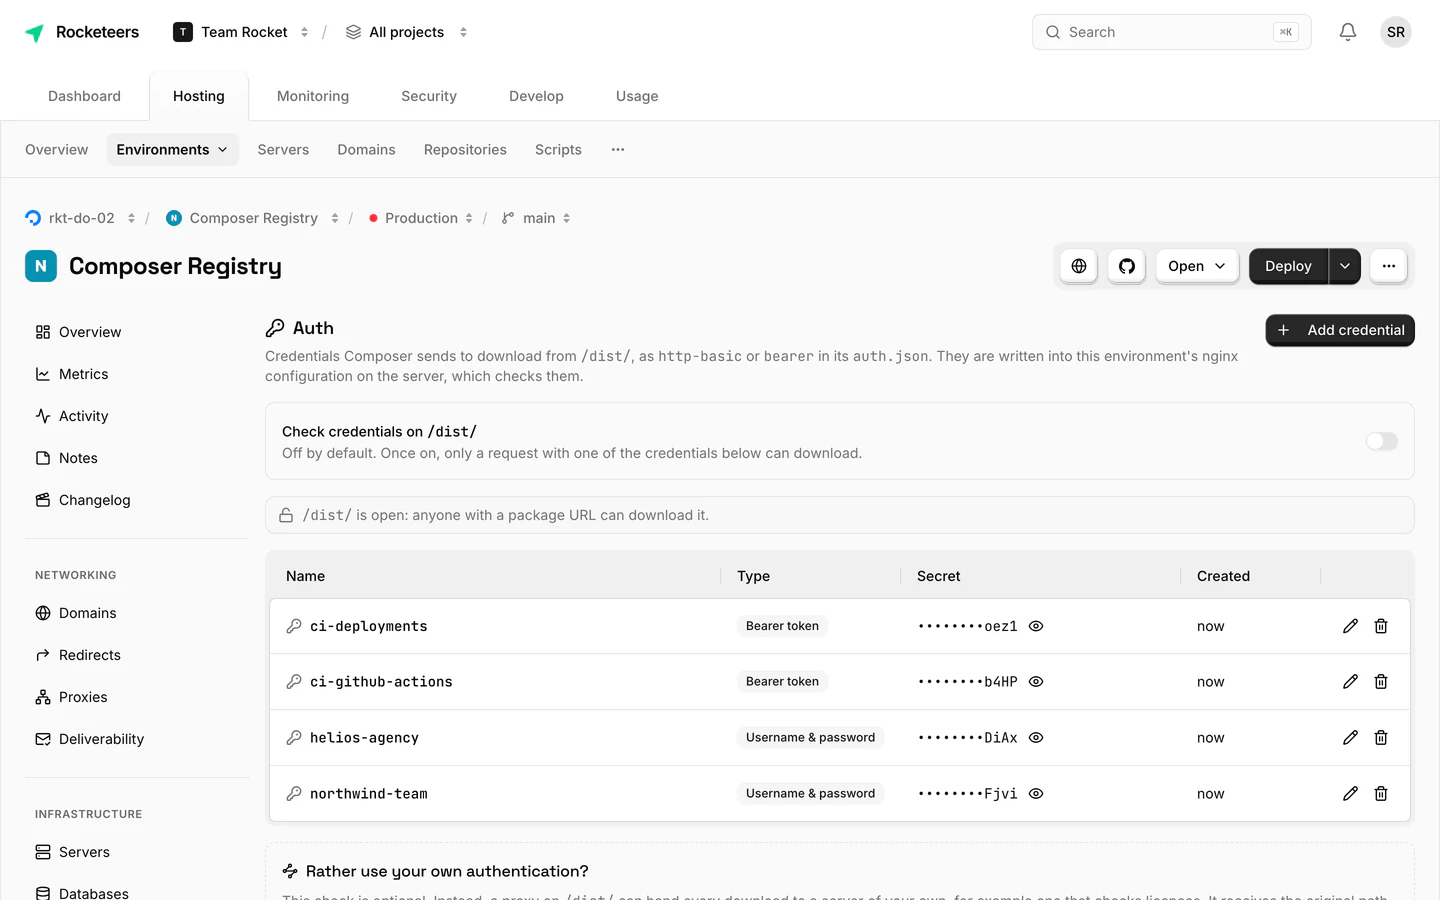Viewport: 1440px width, 900px height.
Task: Go to Overview in the sub-navigation bar
Action: coord(56,150)
